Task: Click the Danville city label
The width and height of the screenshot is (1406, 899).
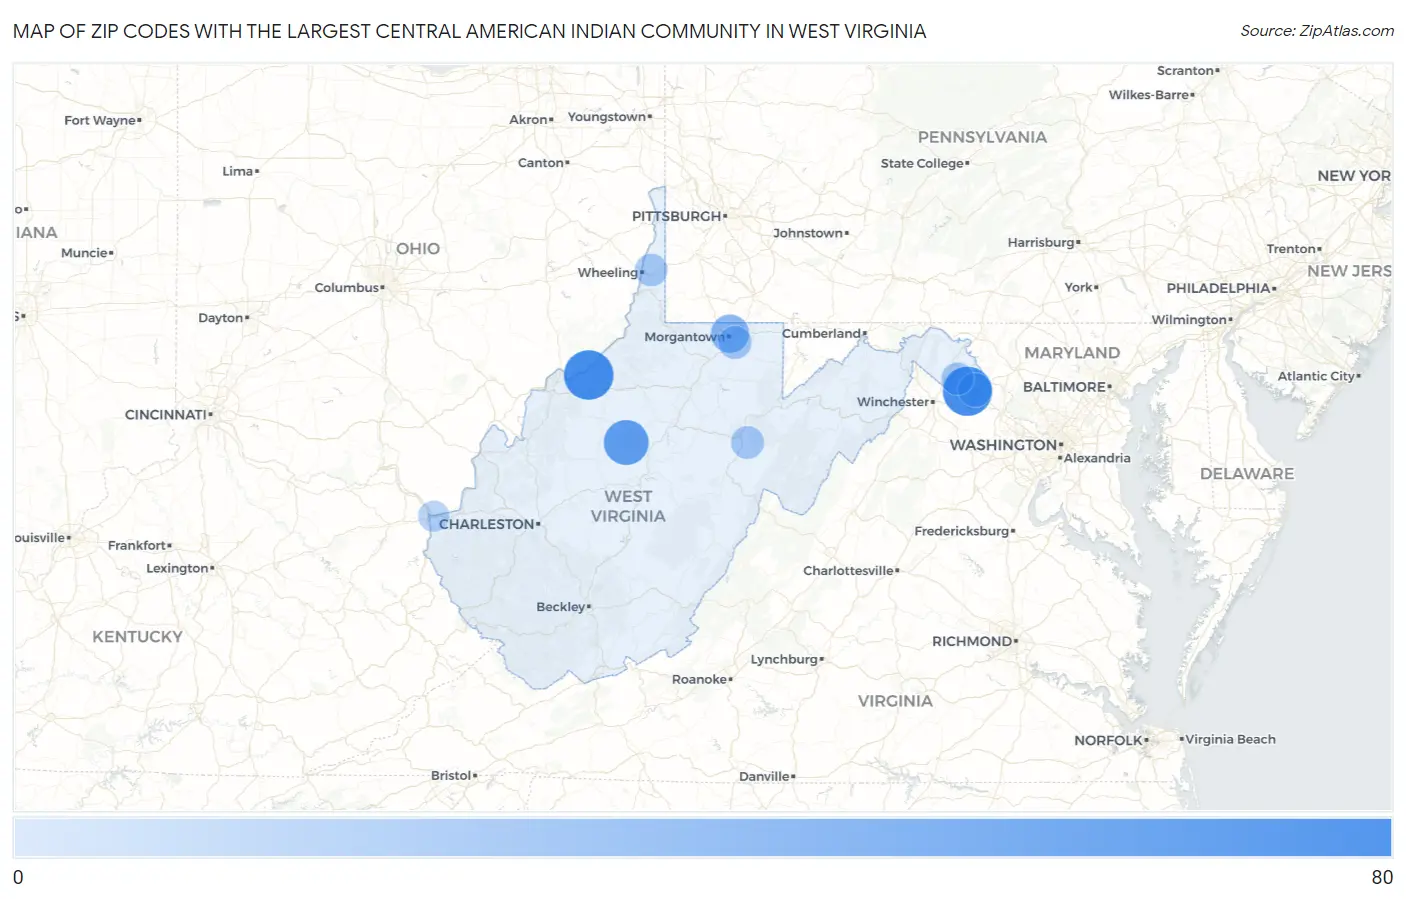Action: 765,777
